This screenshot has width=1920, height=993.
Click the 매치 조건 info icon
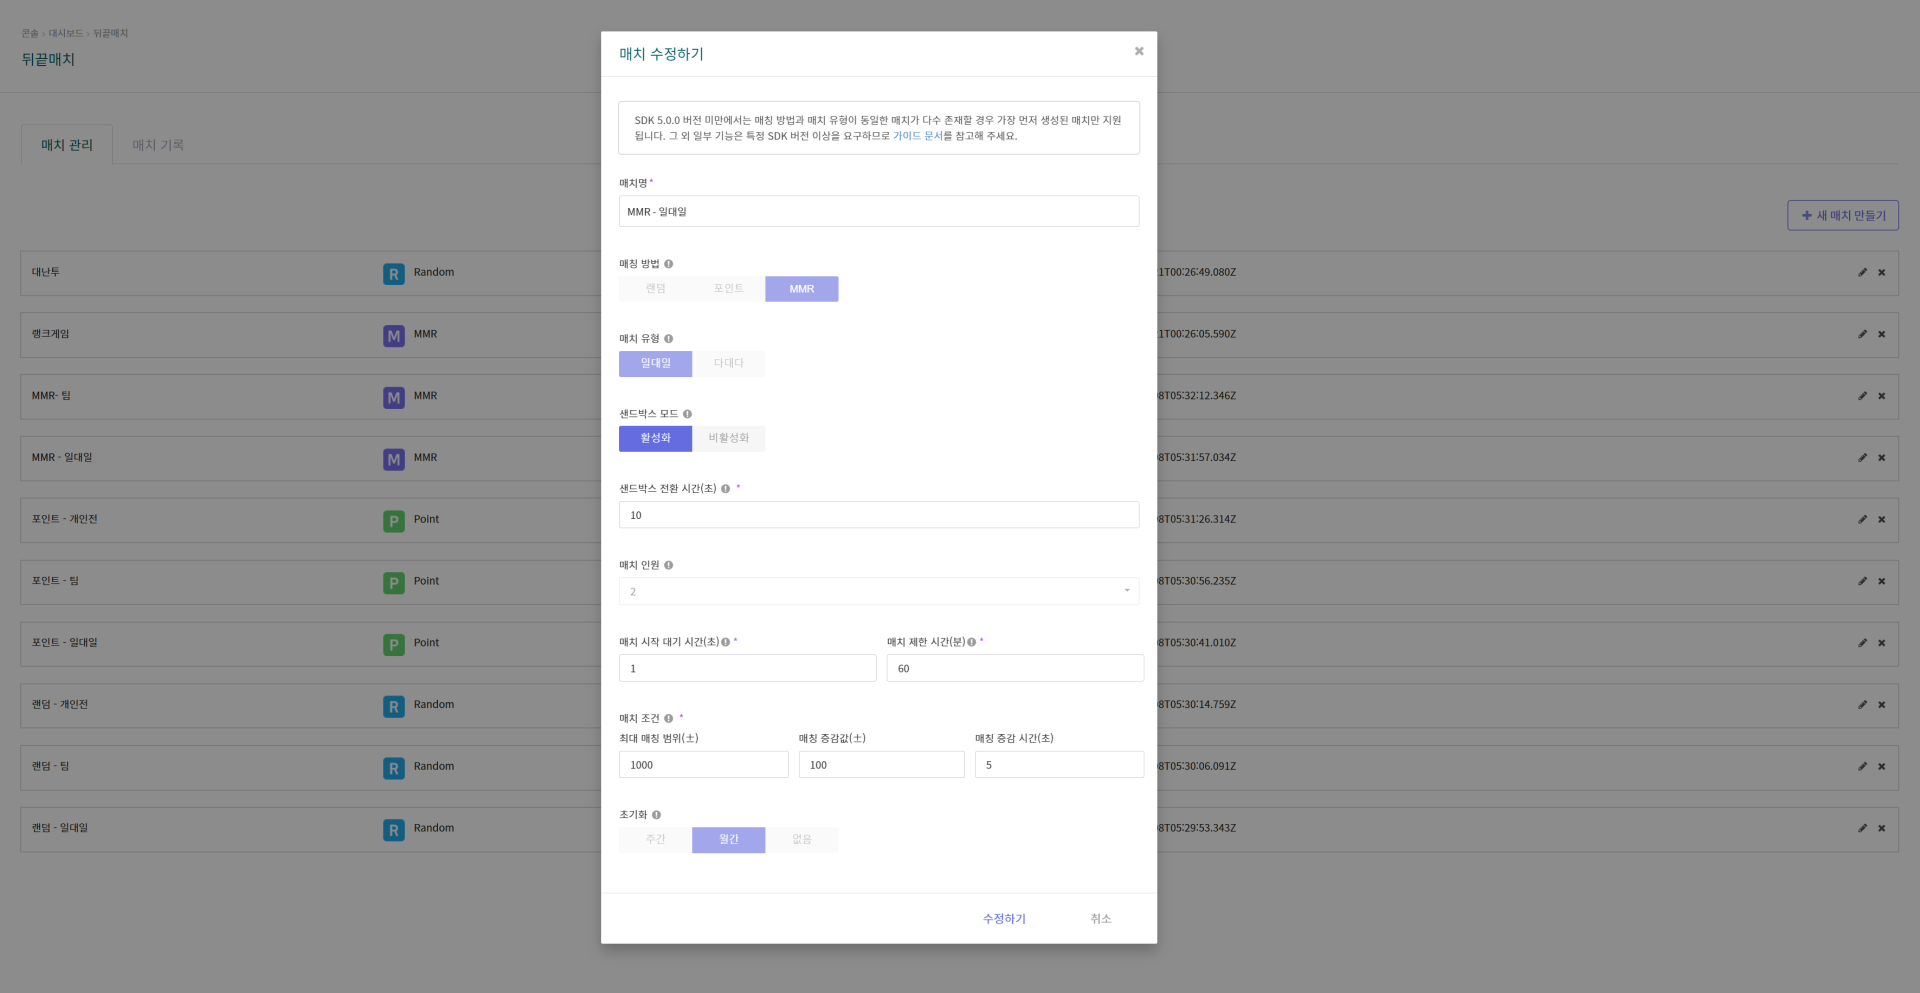(668, 718)
